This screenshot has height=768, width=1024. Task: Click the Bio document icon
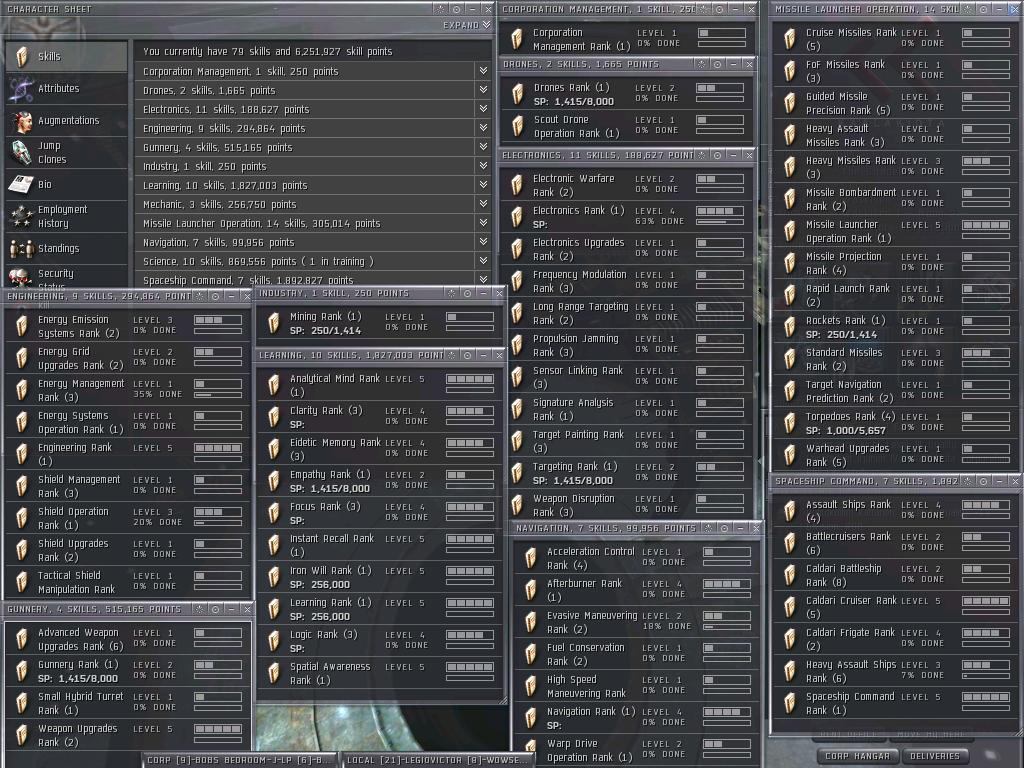tap(22, 185)
